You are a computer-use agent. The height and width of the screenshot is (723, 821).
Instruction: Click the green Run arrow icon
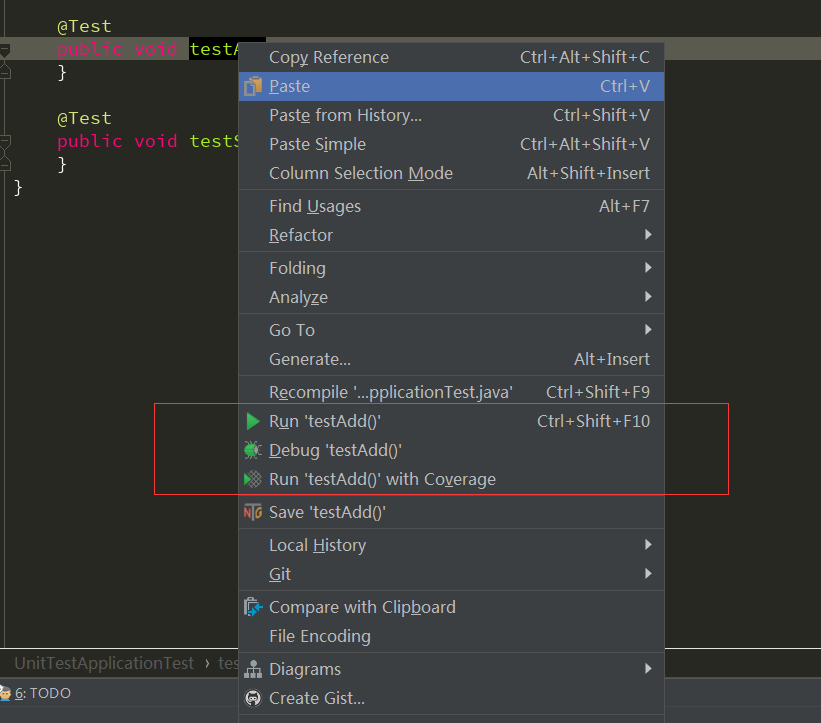click(x=253, y=421)
